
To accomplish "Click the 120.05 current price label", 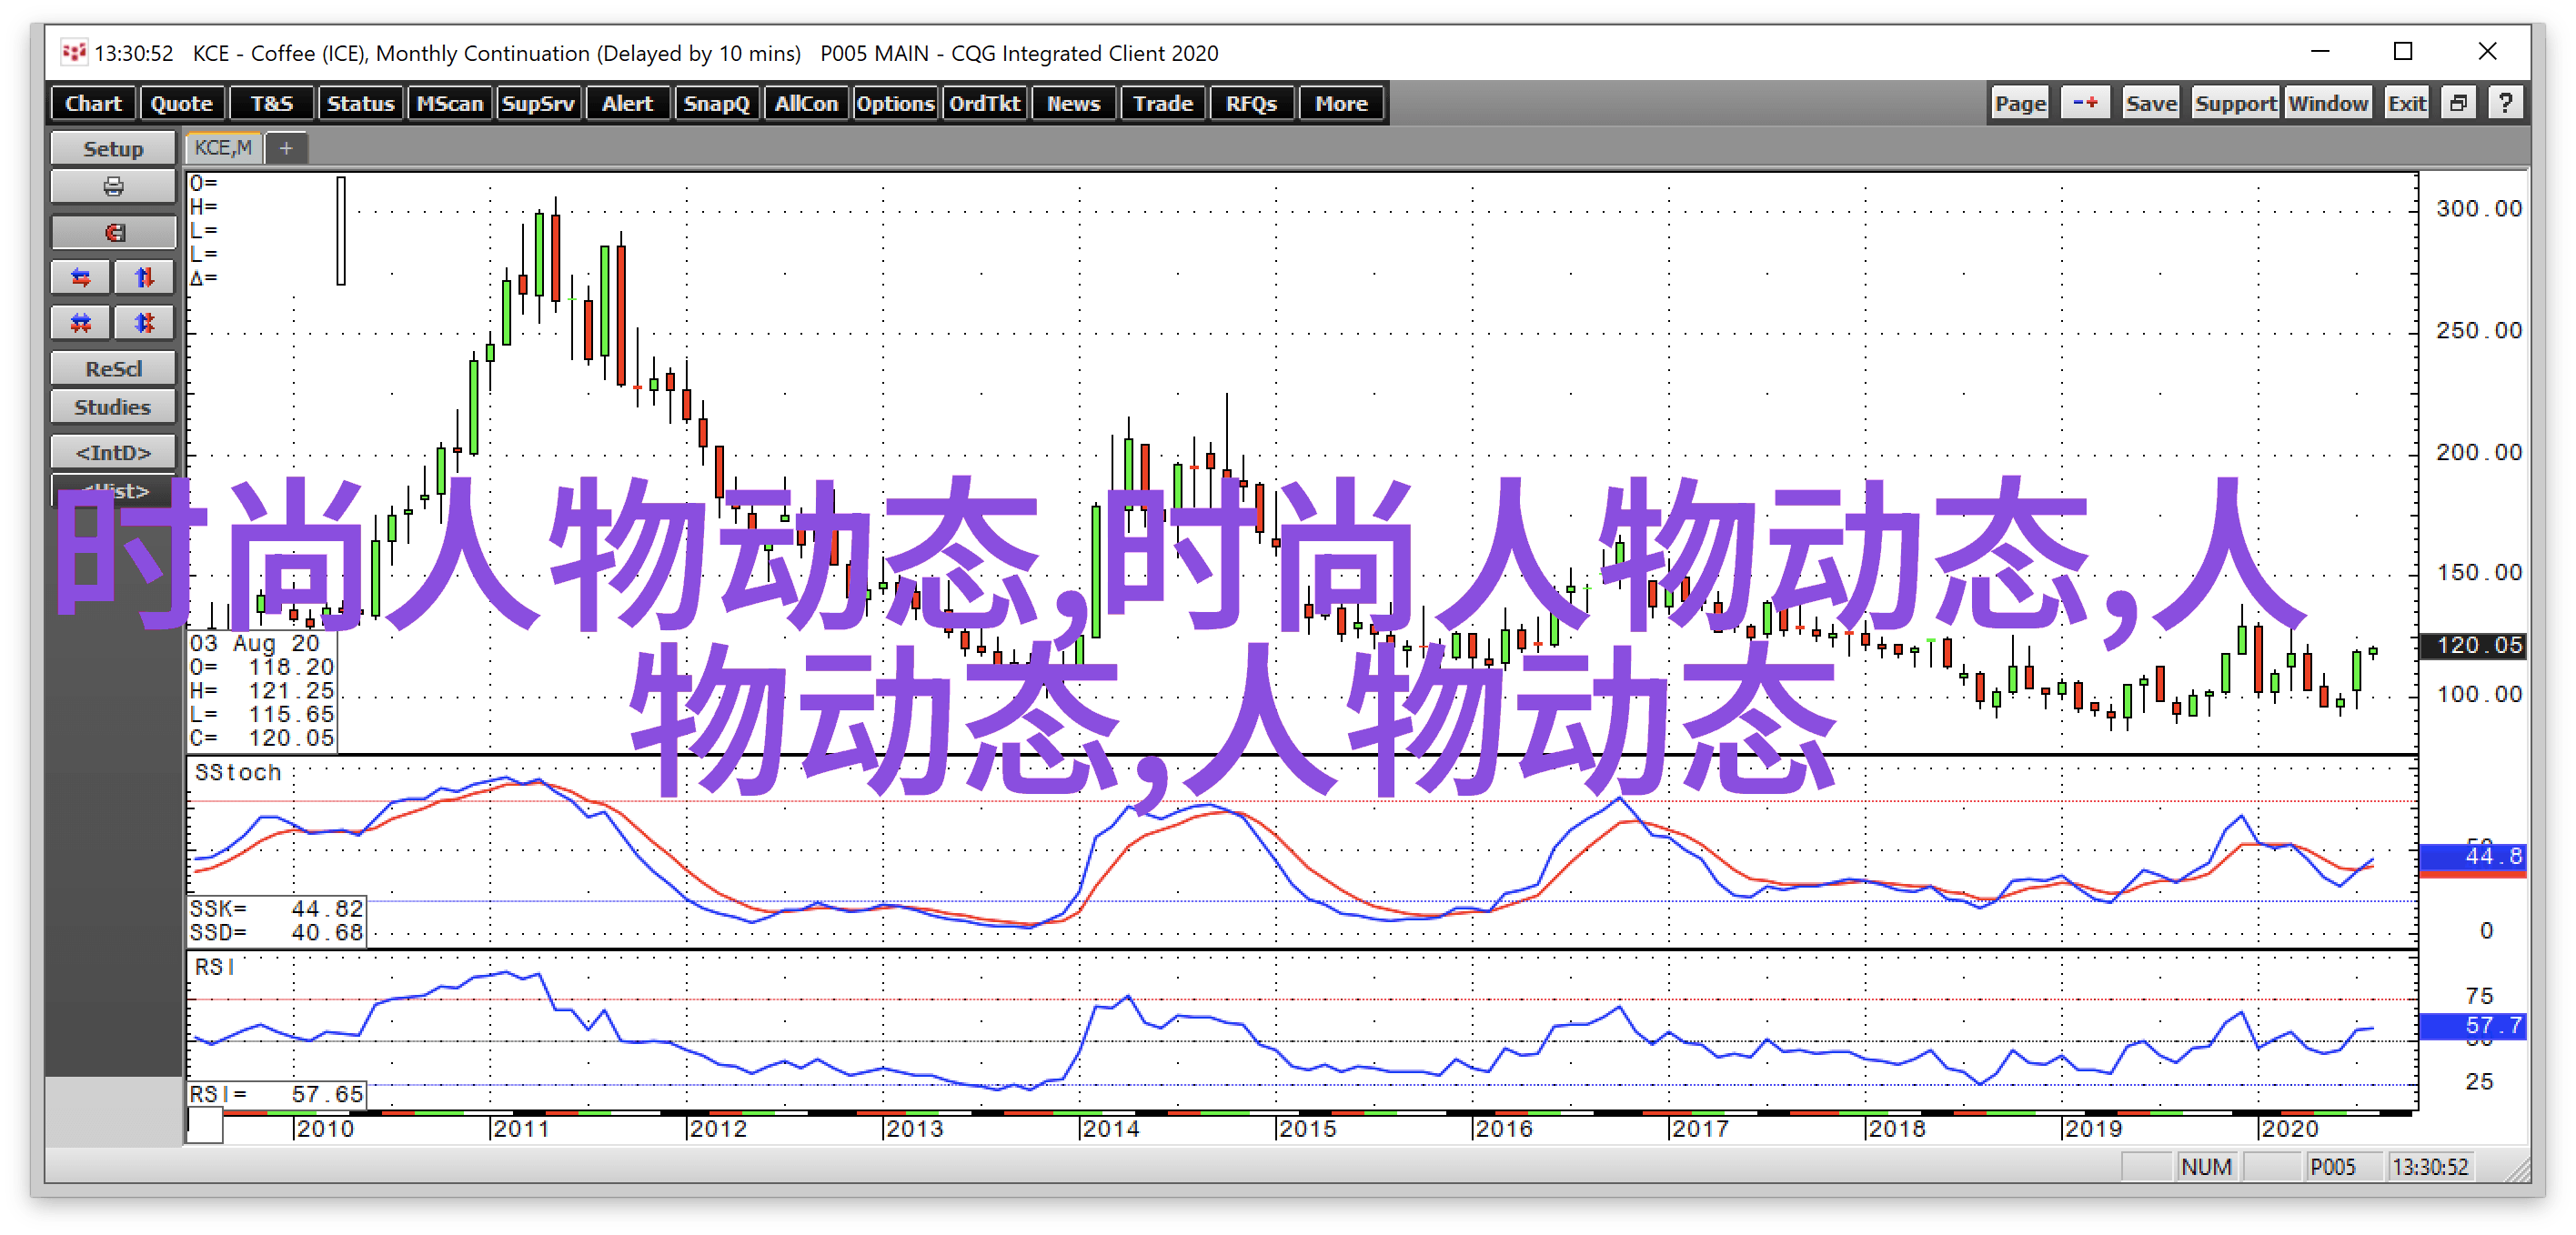I will 2474,645.
